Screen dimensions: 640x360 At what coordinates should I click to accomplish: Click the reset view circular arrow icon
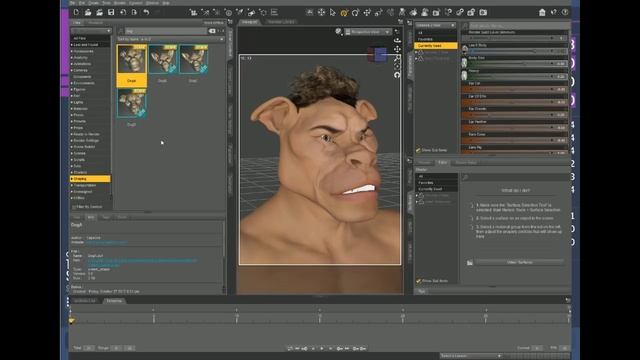coord(397,75)
